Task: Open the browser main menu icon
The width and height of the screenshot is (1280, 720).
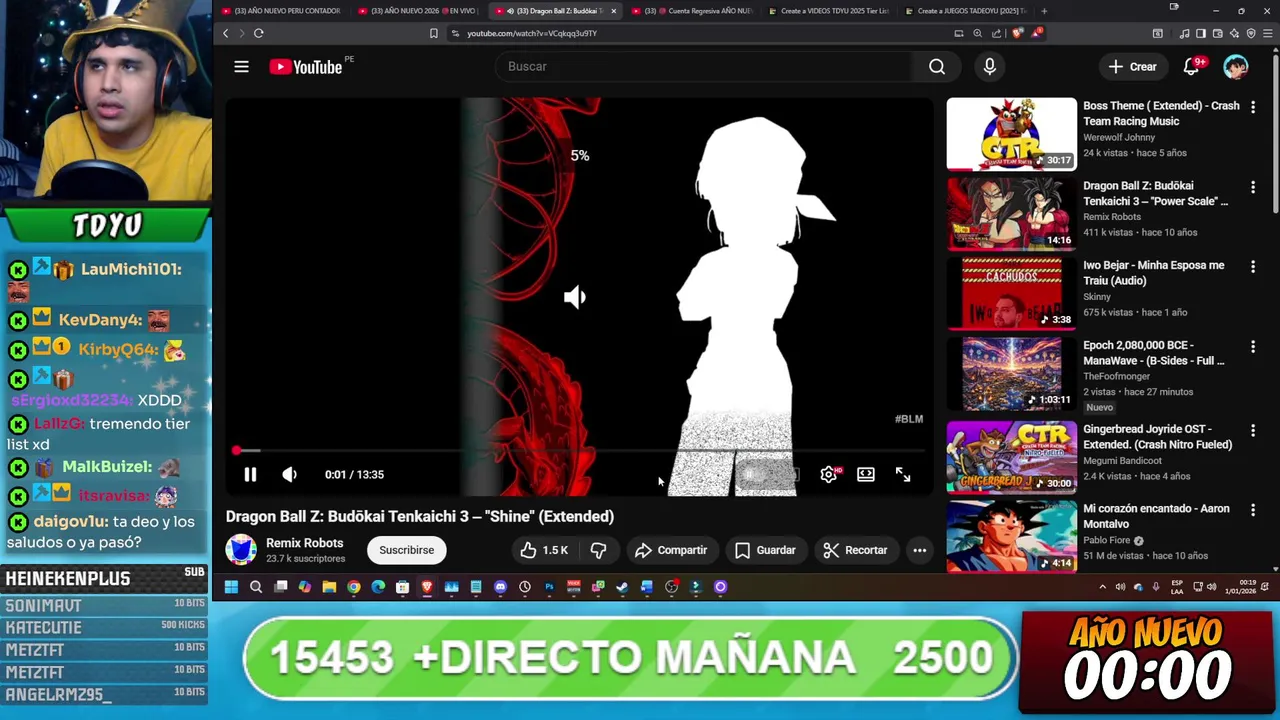Action: click(x=1268, y=33)
